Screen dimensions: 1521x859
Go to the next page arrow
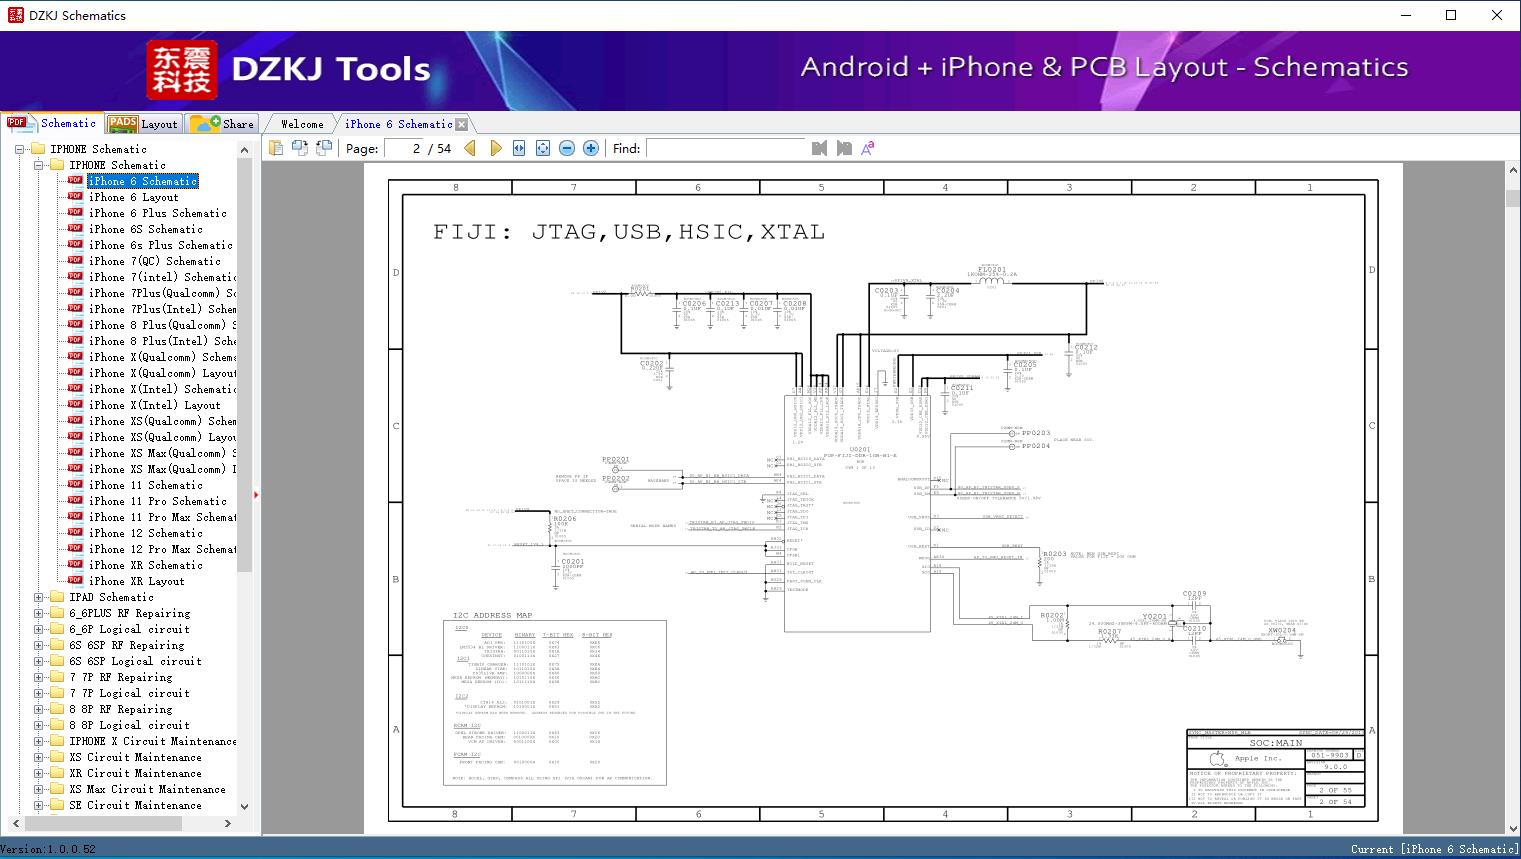pyautogui.click(x=495, y=148)
